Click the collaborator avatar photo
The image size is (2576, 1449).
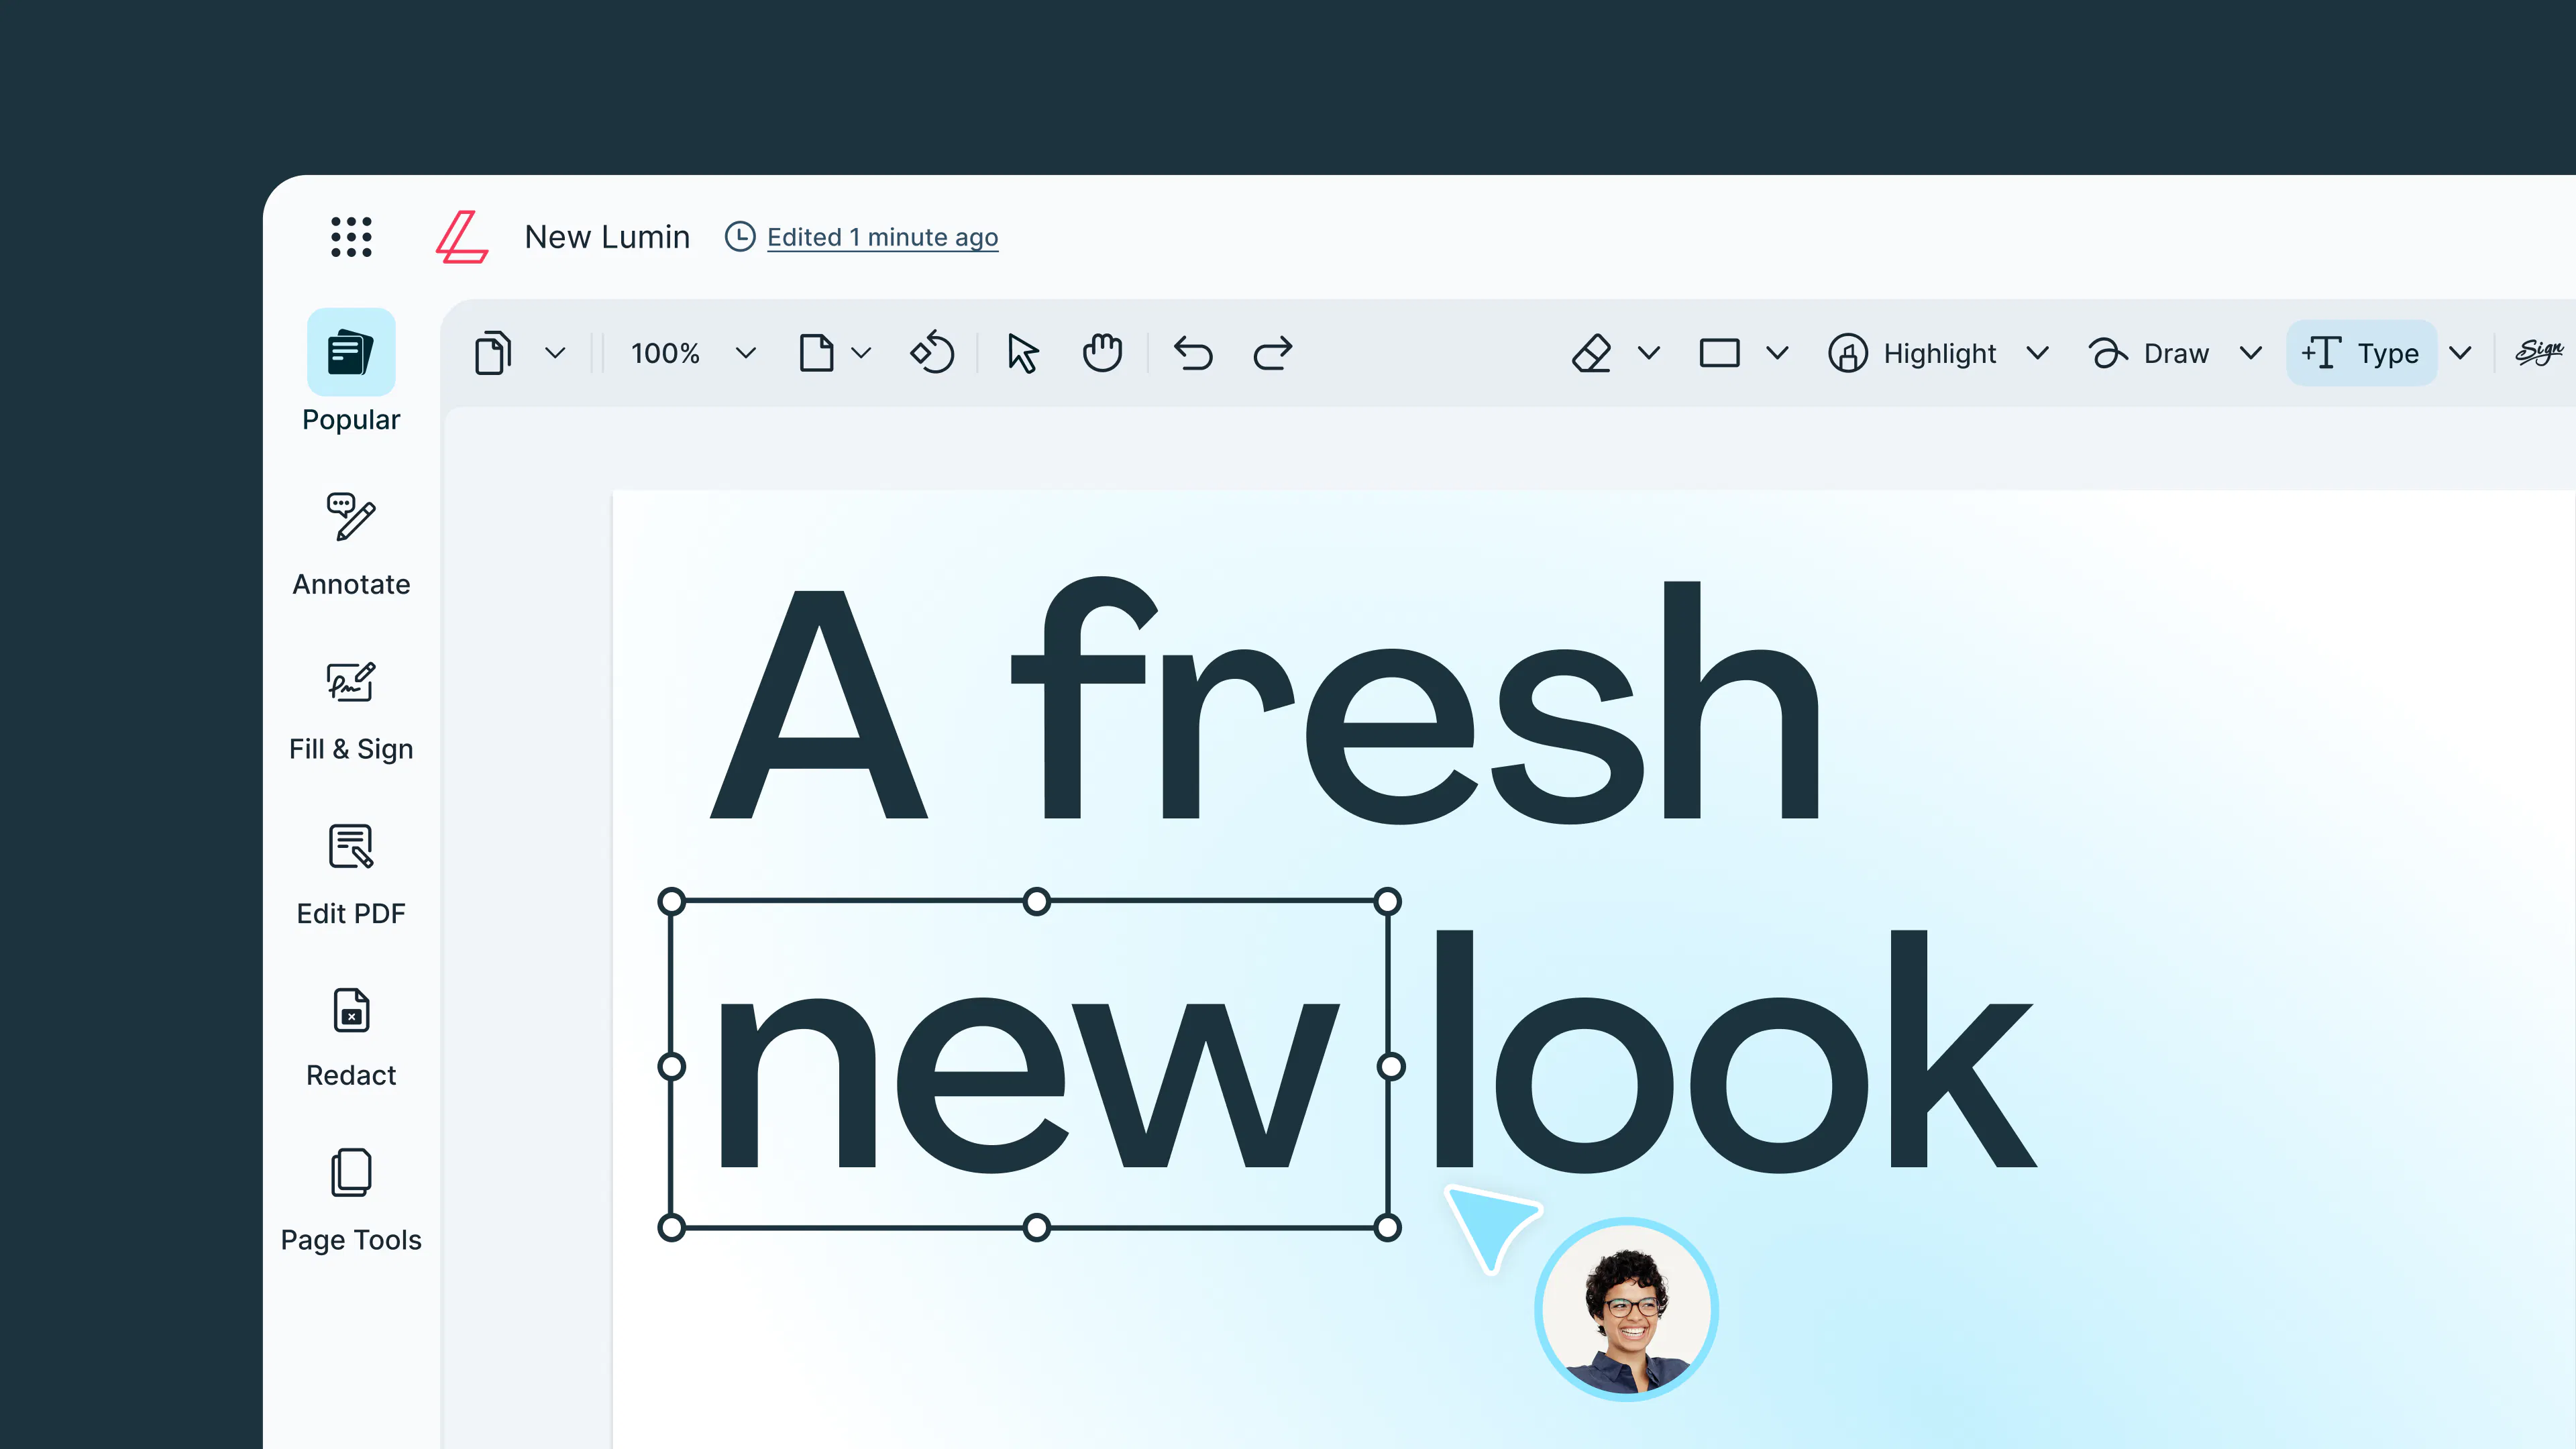[1627, 1308]
